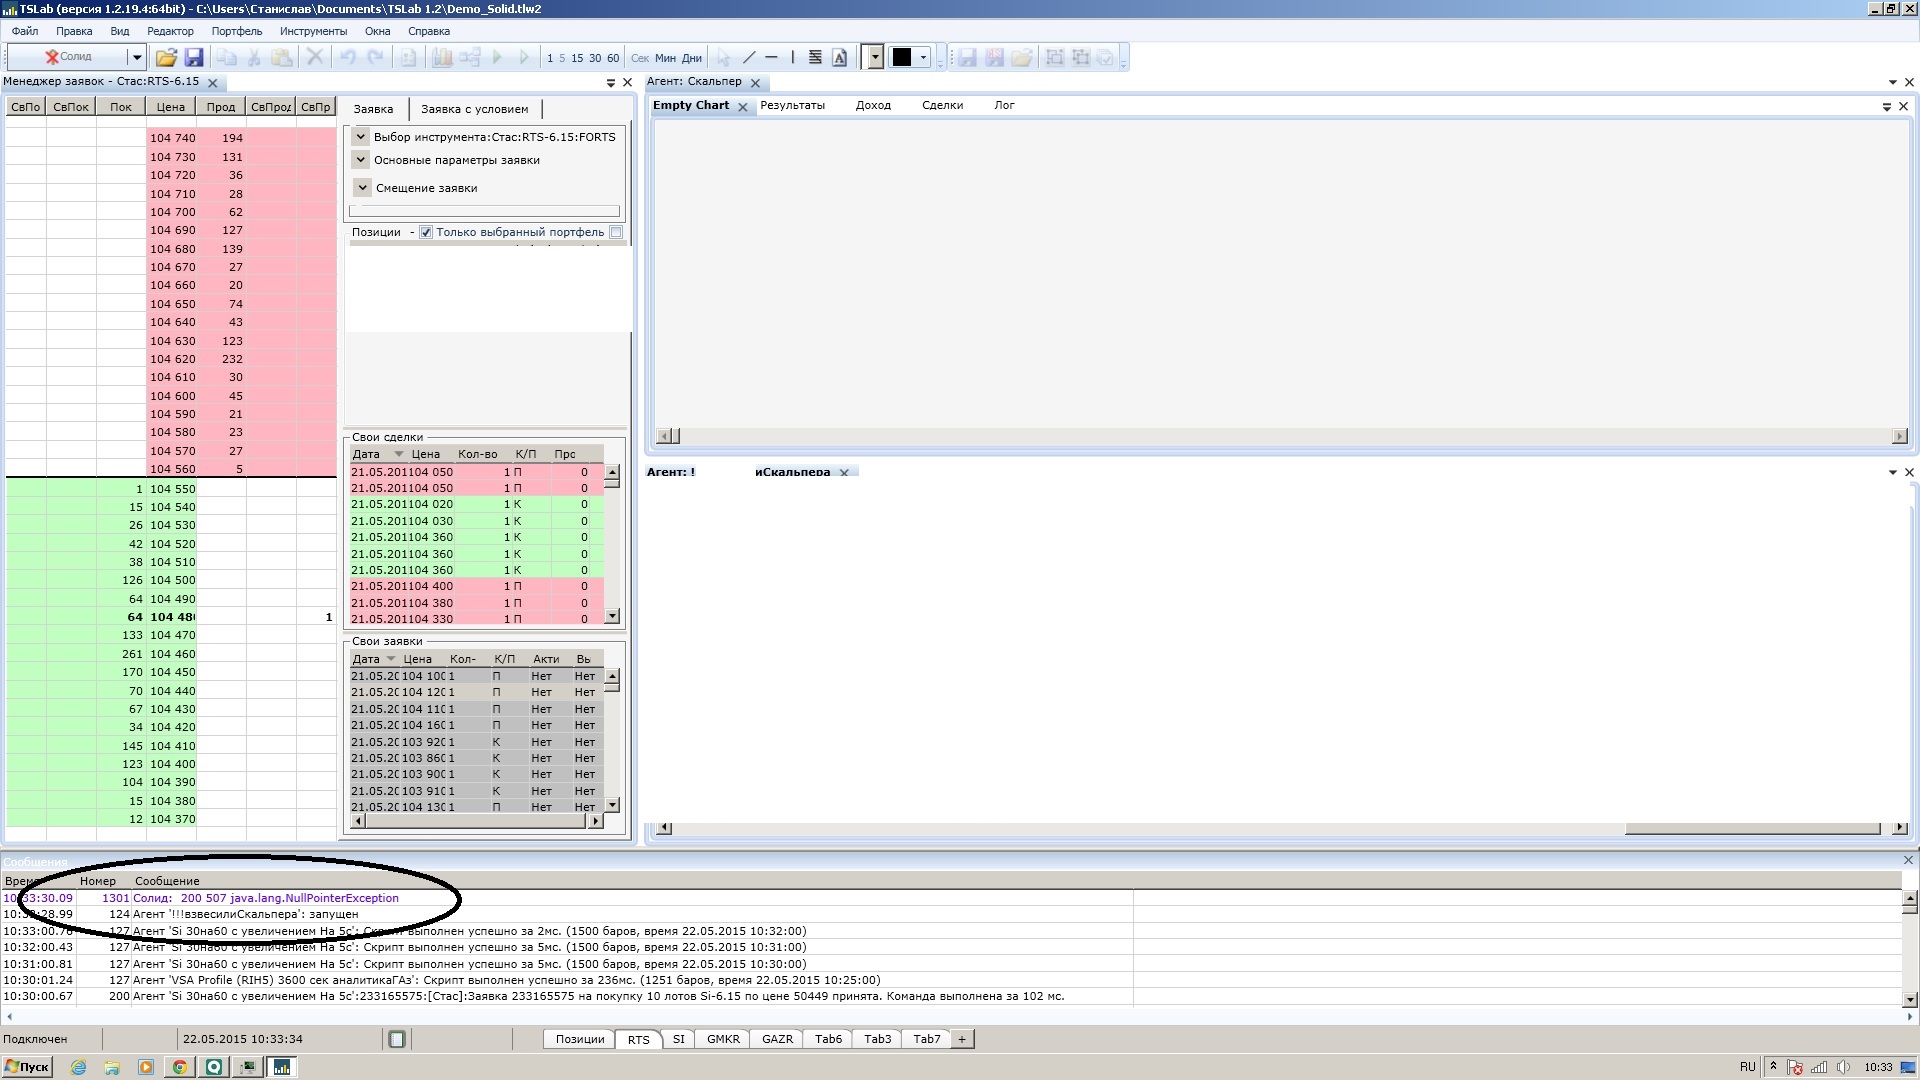The image size is (1920, 1080).
Task: Click the status bar square icon near datetime
Action: pos(397,1039)
